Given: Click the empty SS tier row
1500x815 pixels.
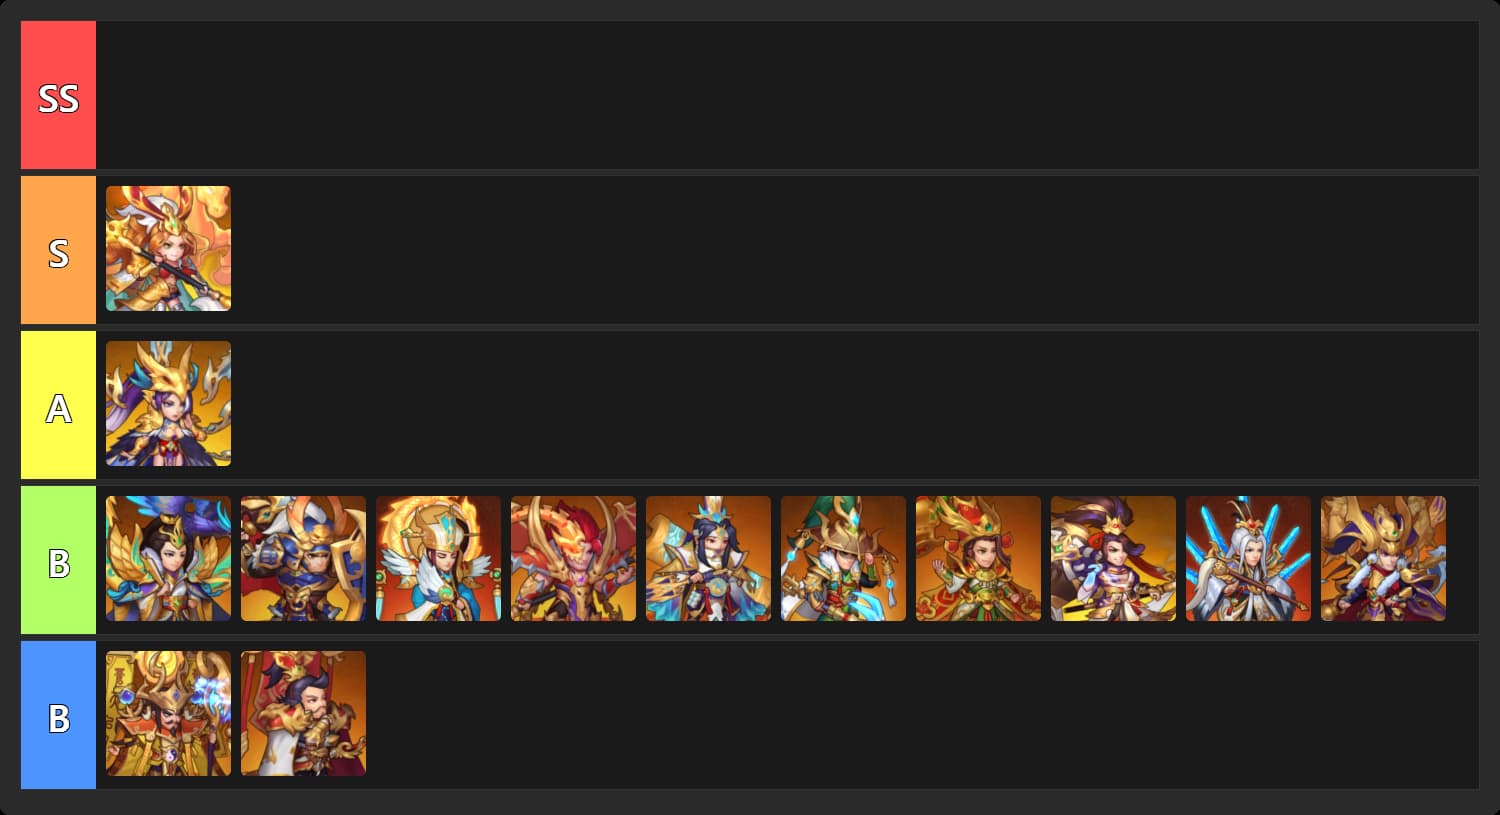Looking at the screenshot, I should tap(787, 95).
